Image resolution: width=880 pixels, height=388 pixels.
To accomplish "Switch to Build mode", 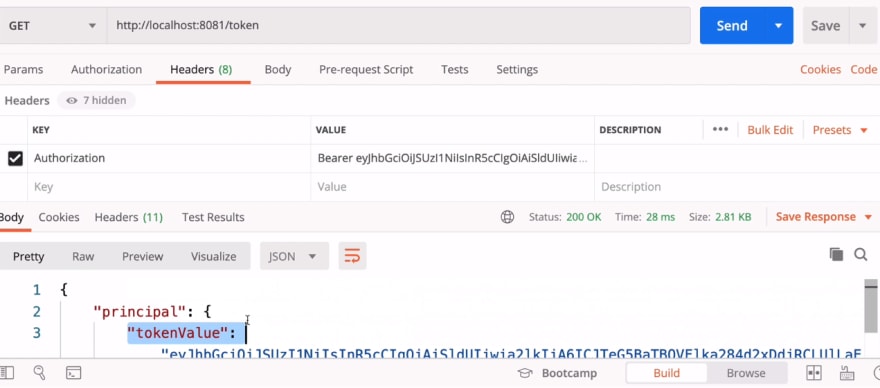I will point(666,373).
